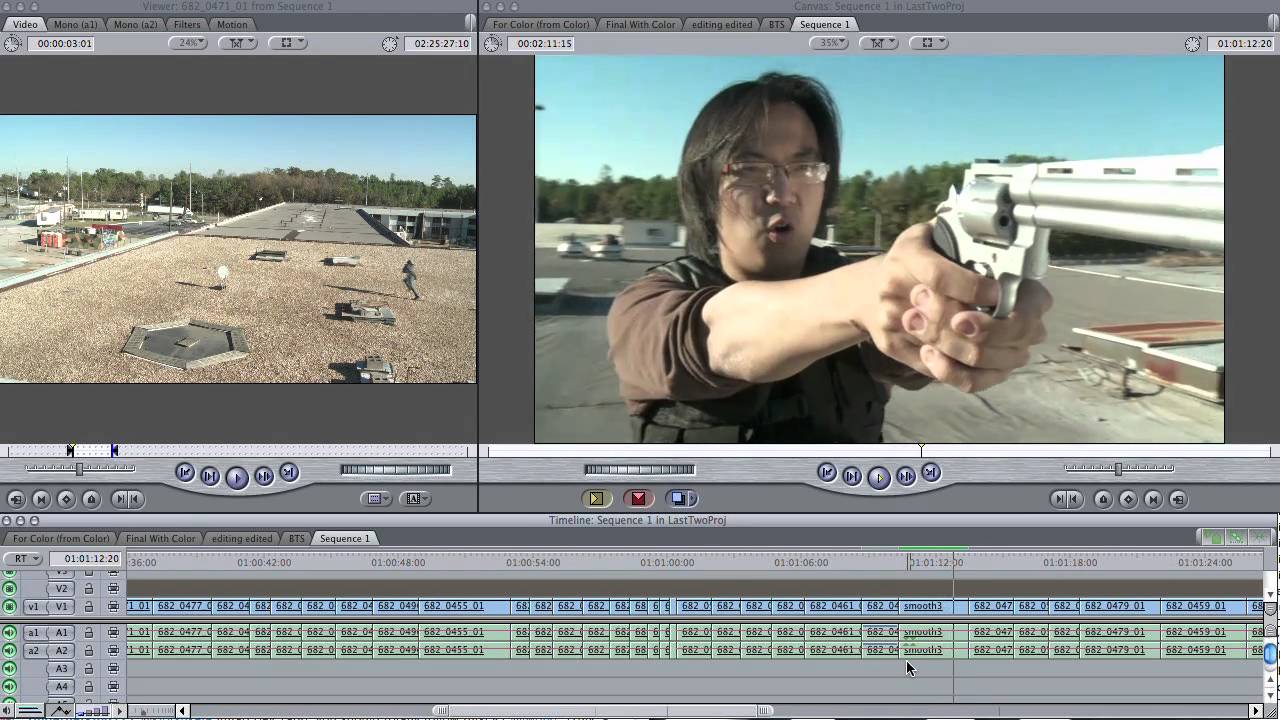The image size is (1280, 720).
Task: Click Viewer shuttle control slider
Action: [x=79, y=468]
